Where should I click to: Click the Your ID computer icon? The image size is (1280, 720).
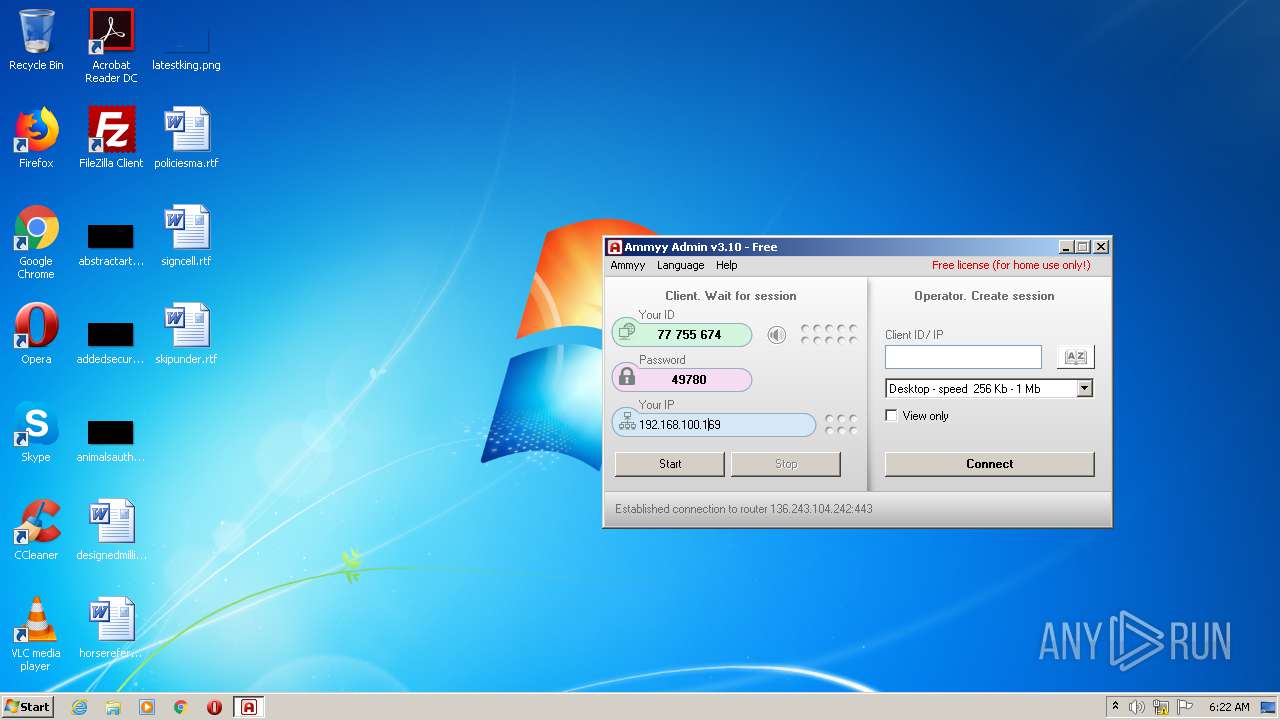point(627,333)
